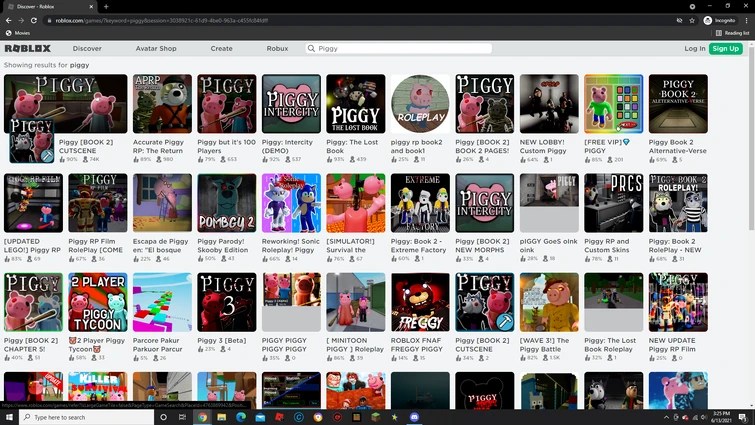Click 'Showing results for piggy' text

point(47,65)
